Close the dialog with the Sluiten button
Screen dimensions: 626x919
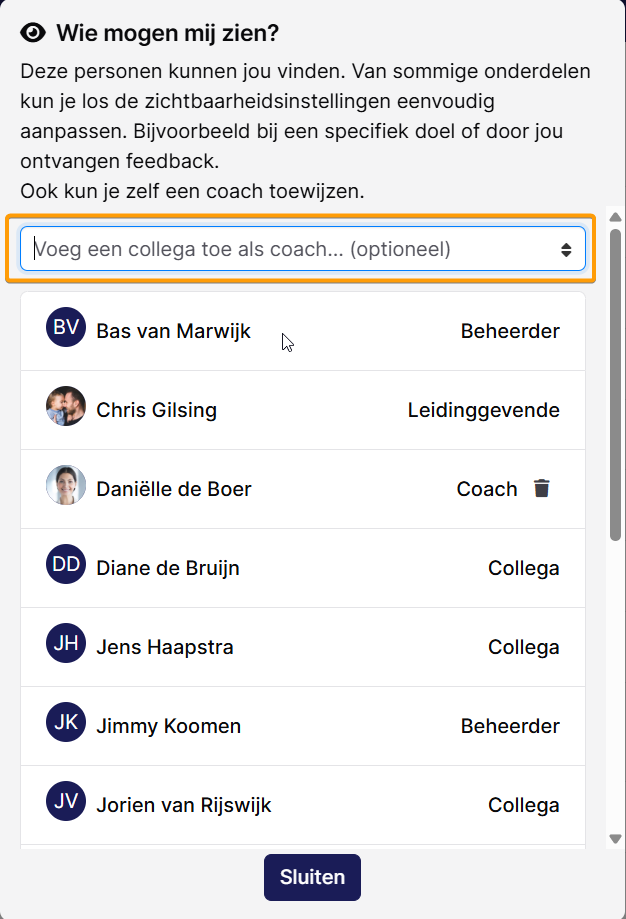[312, 877]
